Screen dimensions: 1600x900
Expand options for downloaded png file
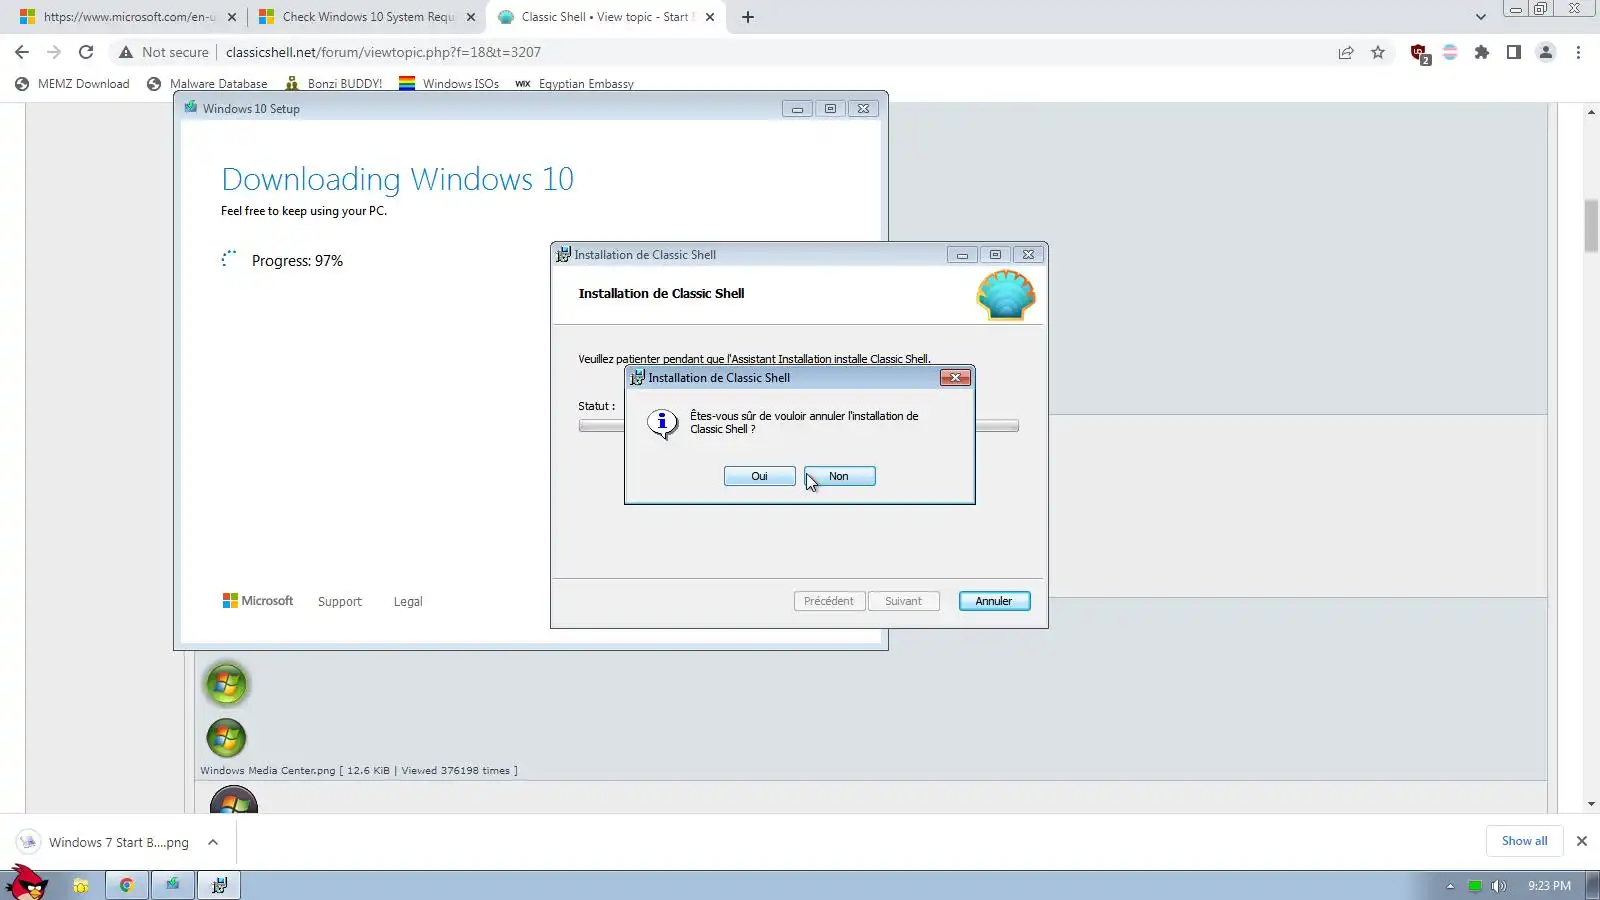(x=213, y=842)
